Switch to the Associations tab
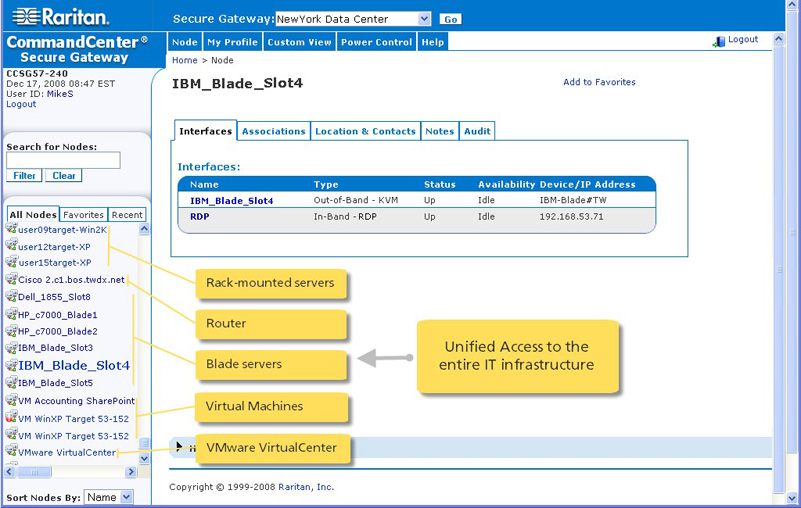The height and width of the screenshot is (508, 801). 273,131
